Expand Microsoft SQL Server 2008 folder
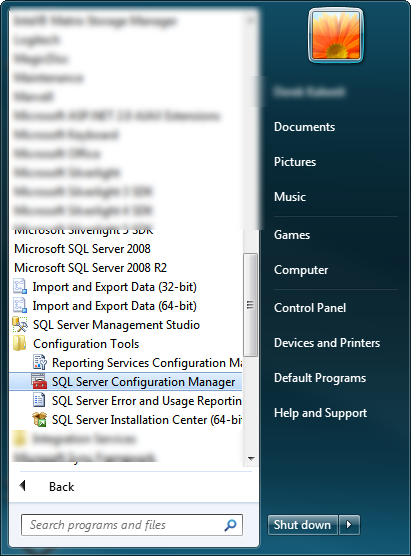 point(82,249)
